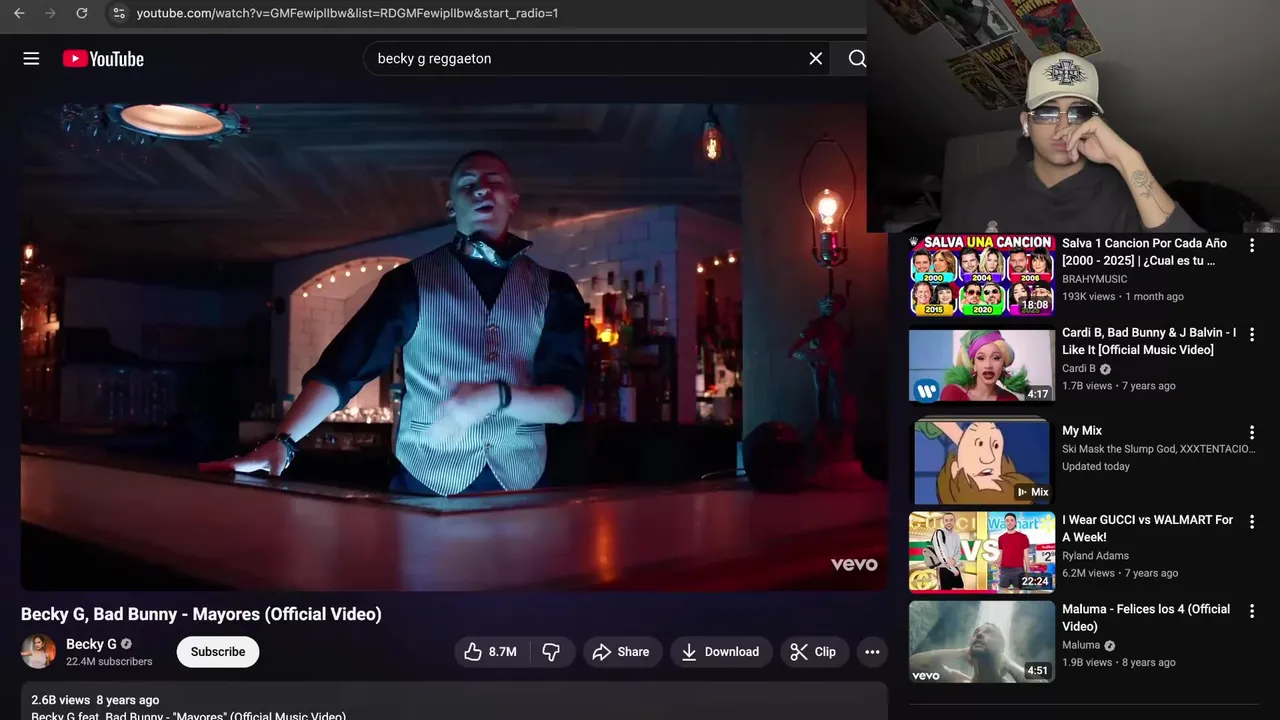
Task: Share the Mayores video
Action: click(621, 652)
